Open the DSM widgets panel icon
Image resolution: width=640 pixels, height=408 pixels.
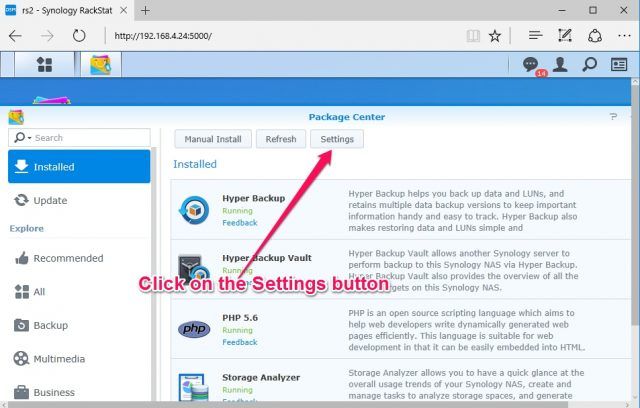[619, 64]
